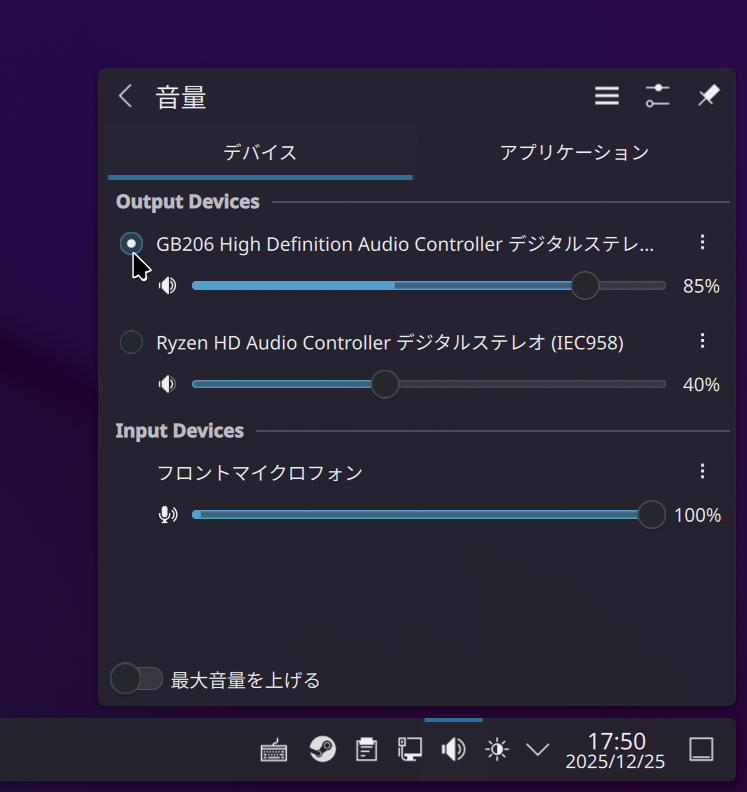Open options menu for GB206 audio device
Screen dimensions: 747x792
click(x=702, y=242)
